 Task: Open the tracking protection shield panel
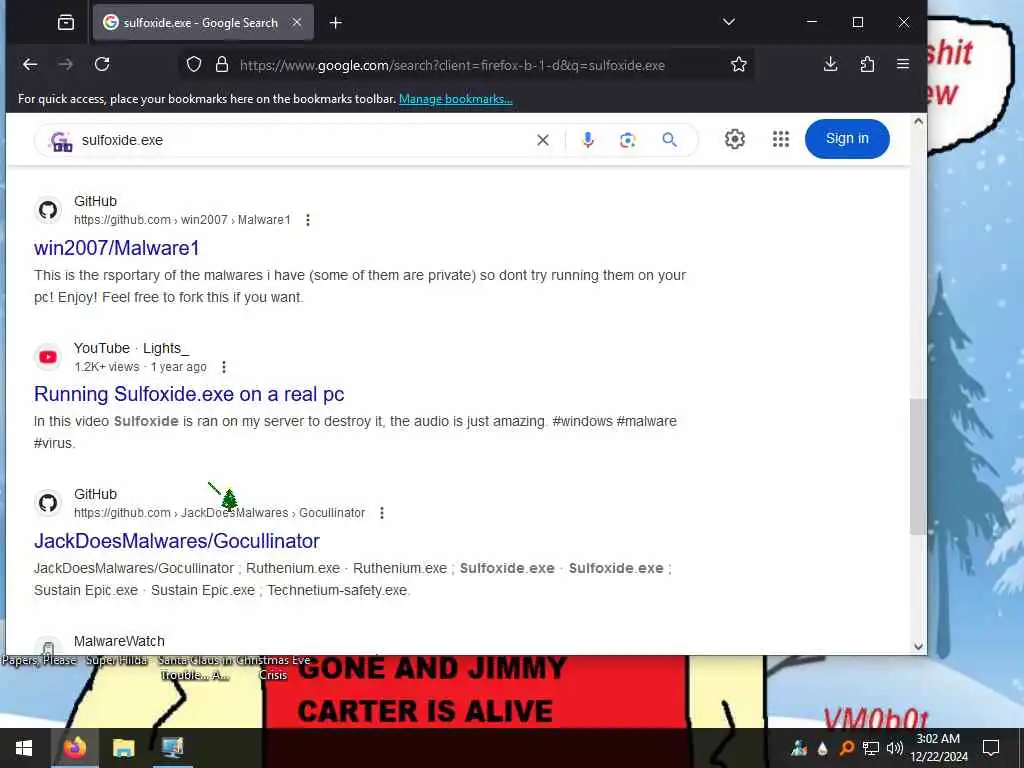pyautogui.click(x=194, y=65)
